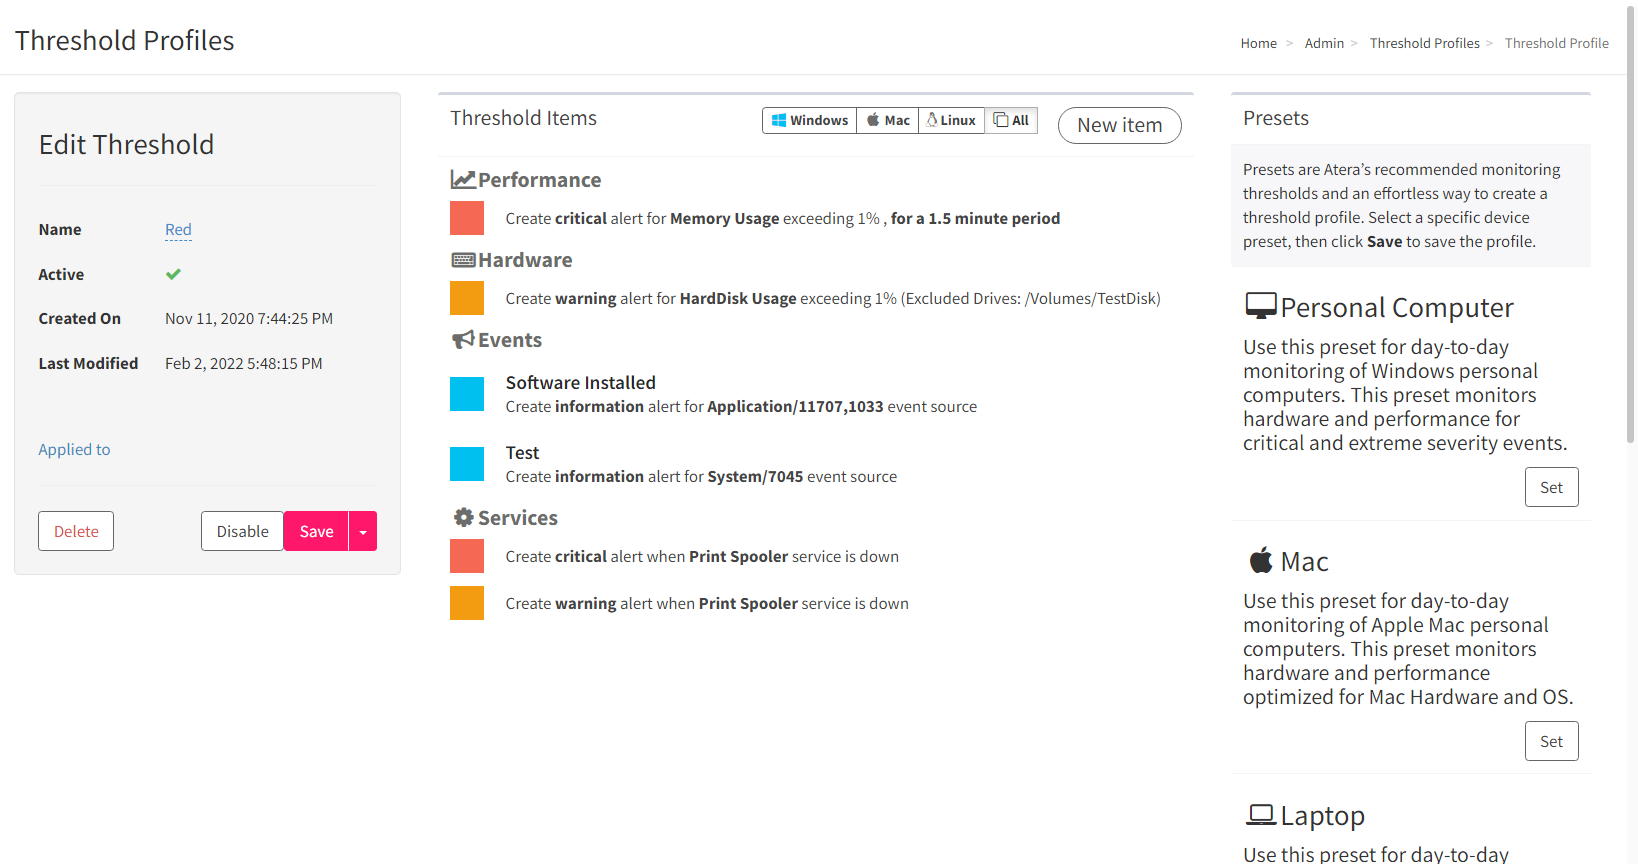This screenshot has height=864, width=1638.
Task: Click the Linux penguin icon in filter
Action: (932, 120)
